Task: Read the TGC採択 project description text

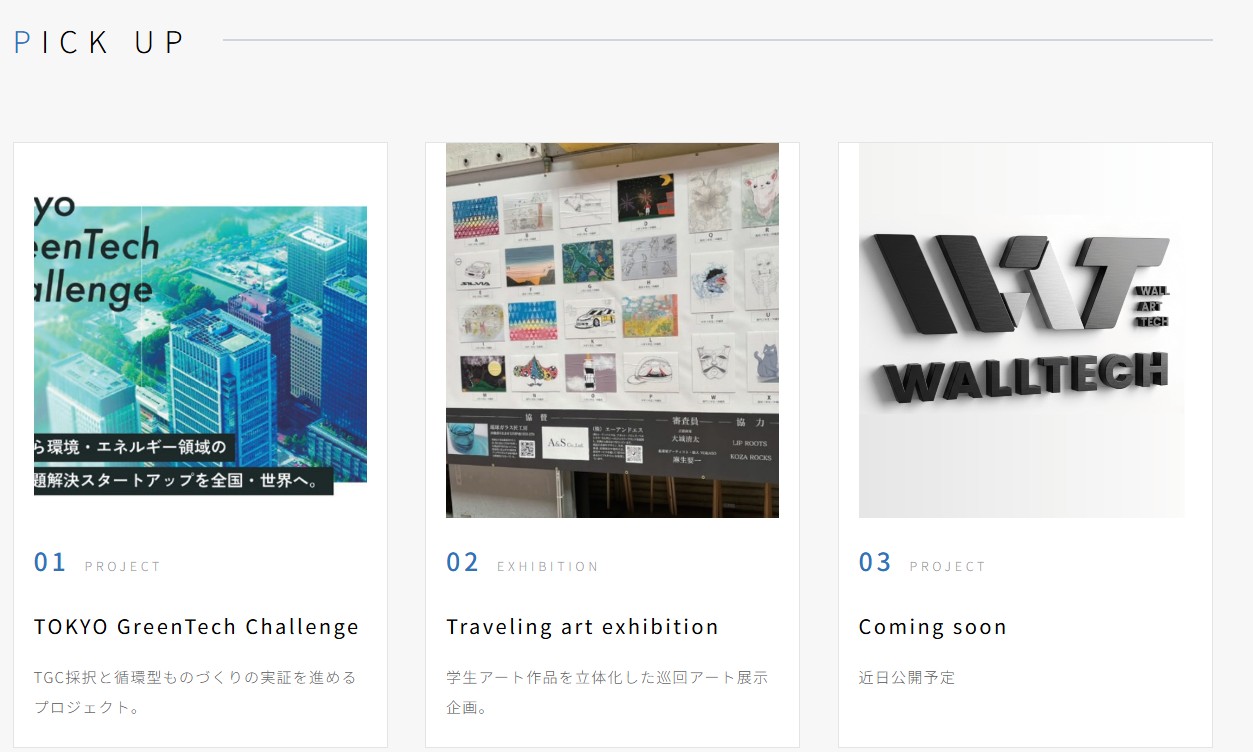Action: (196, 692)
